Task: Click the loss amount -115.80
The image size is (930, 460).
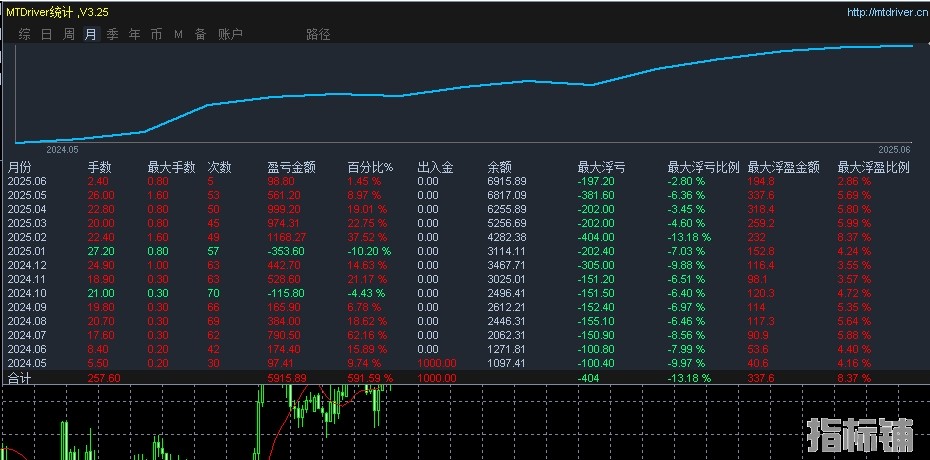Action: pos(286,293)
